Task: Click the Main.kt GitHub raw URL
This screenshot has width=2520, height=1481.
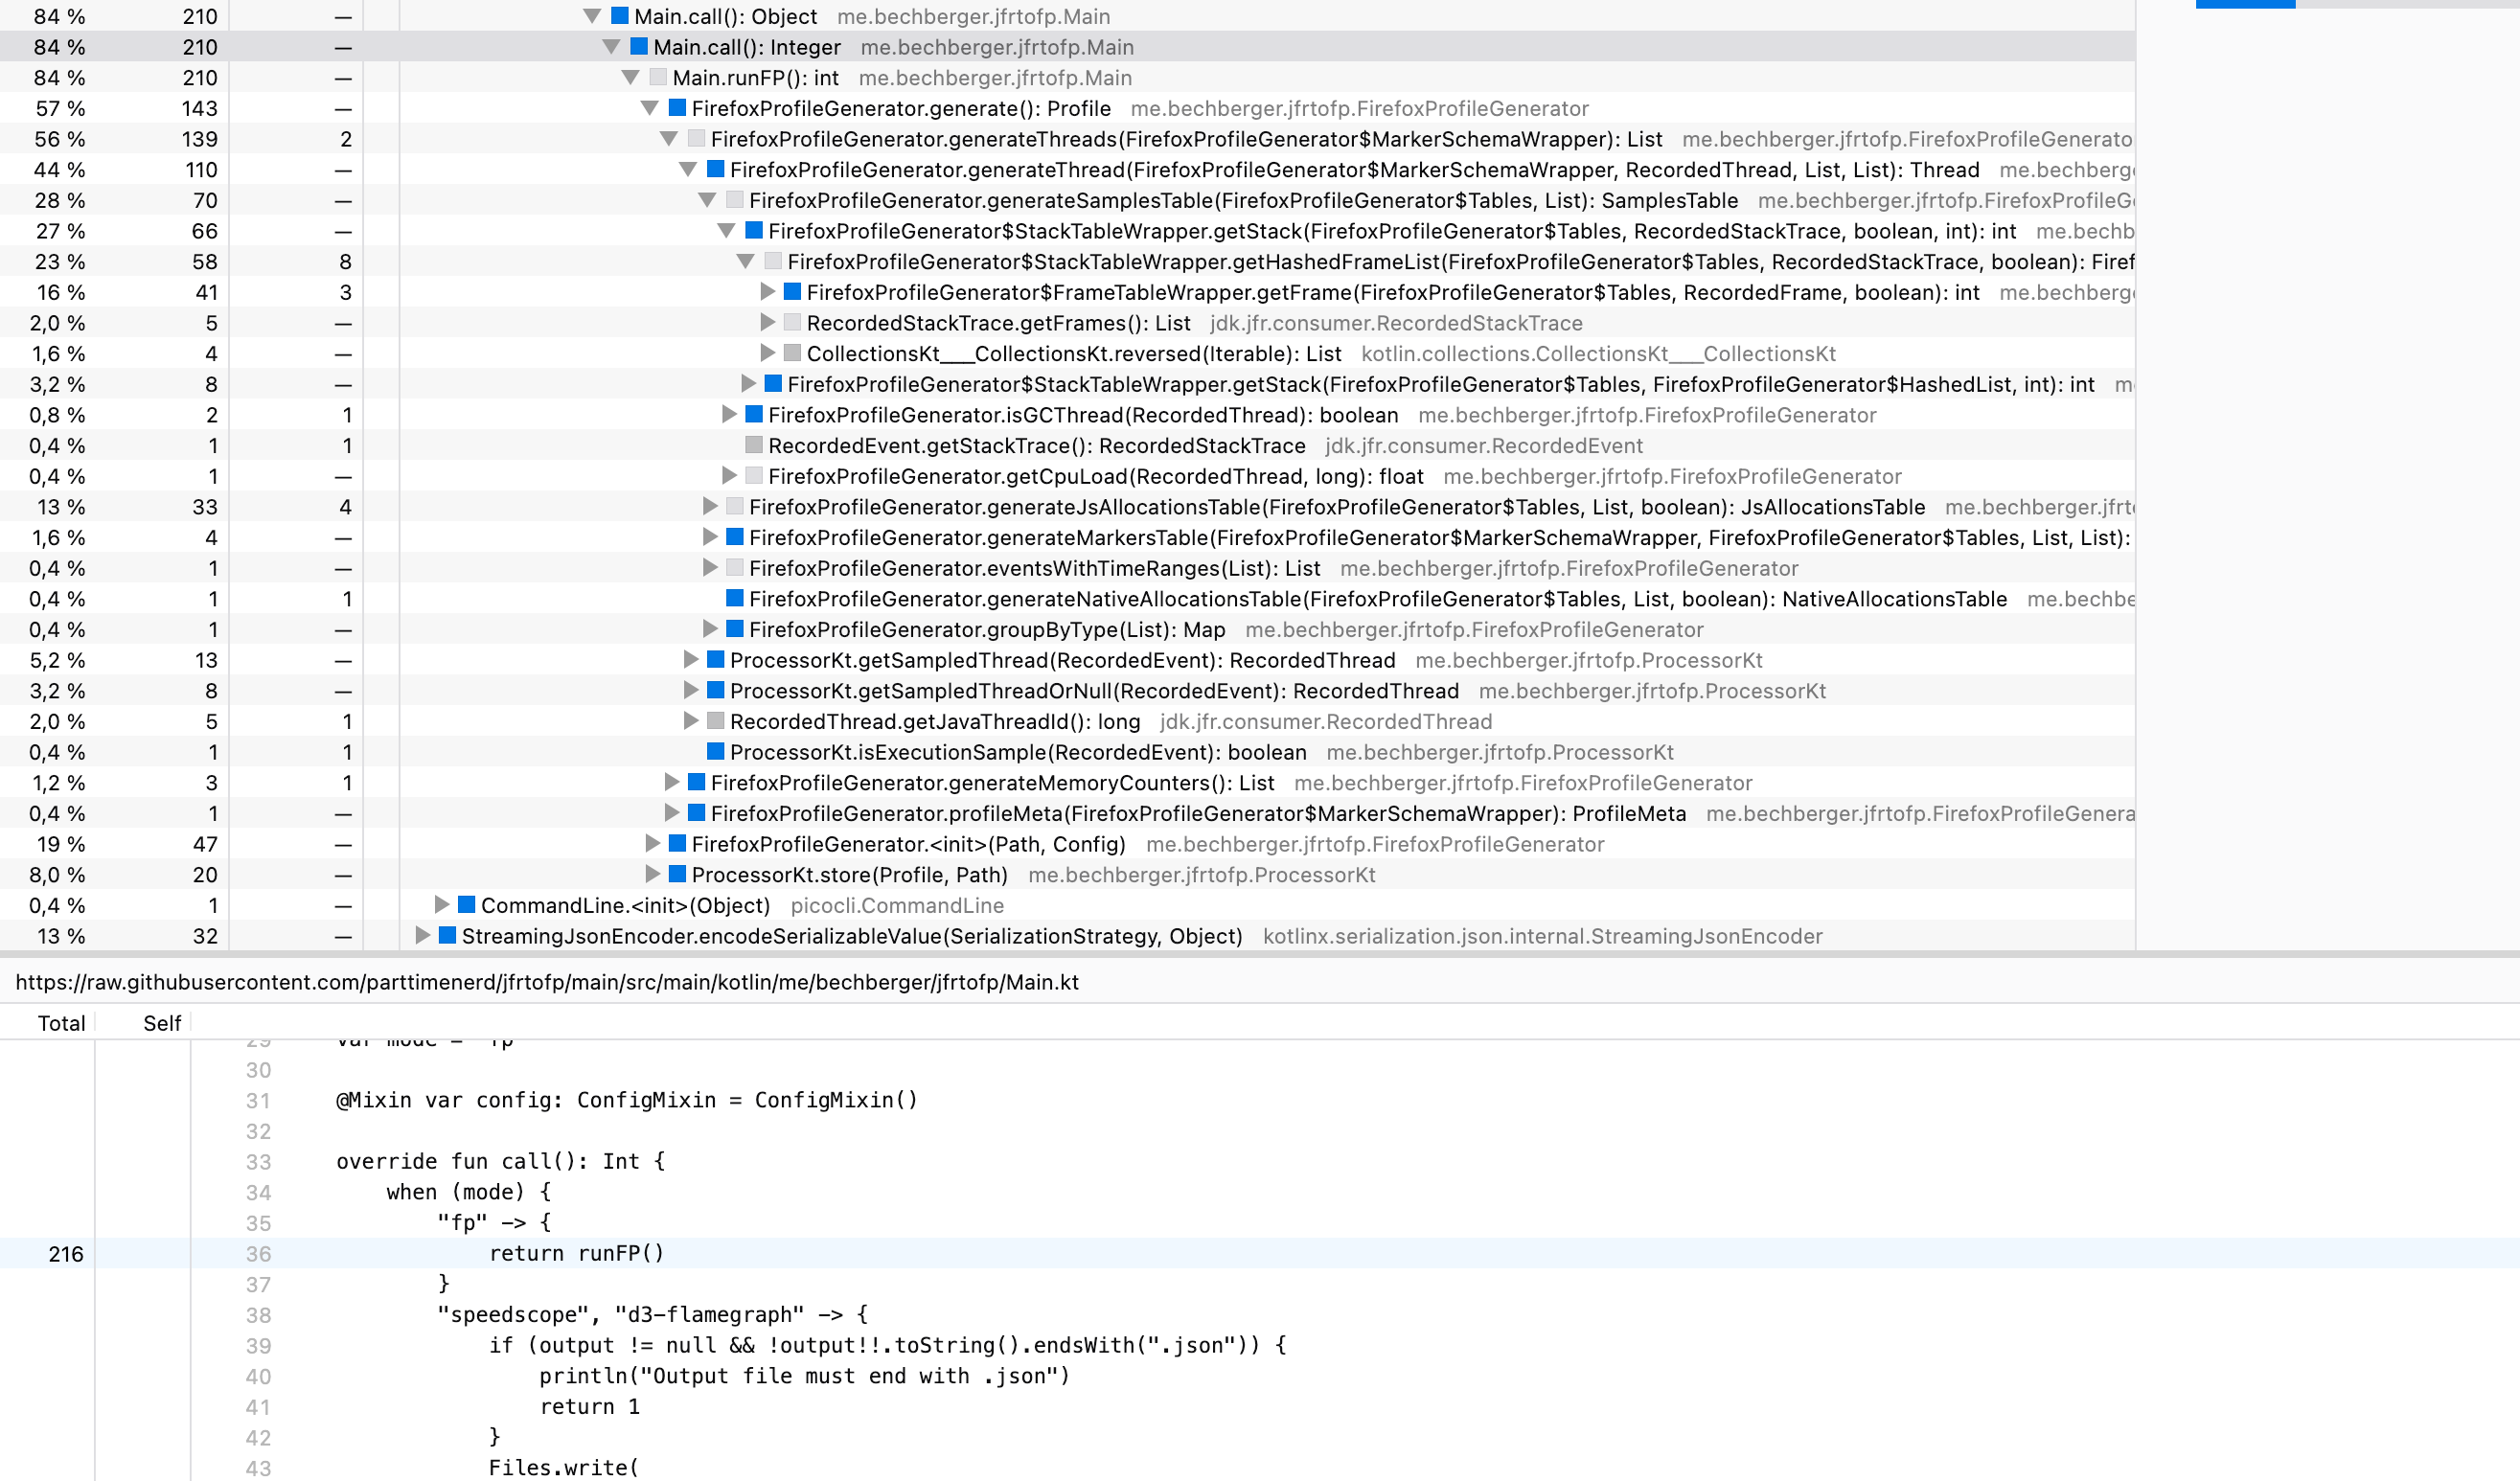Action: 547,982
